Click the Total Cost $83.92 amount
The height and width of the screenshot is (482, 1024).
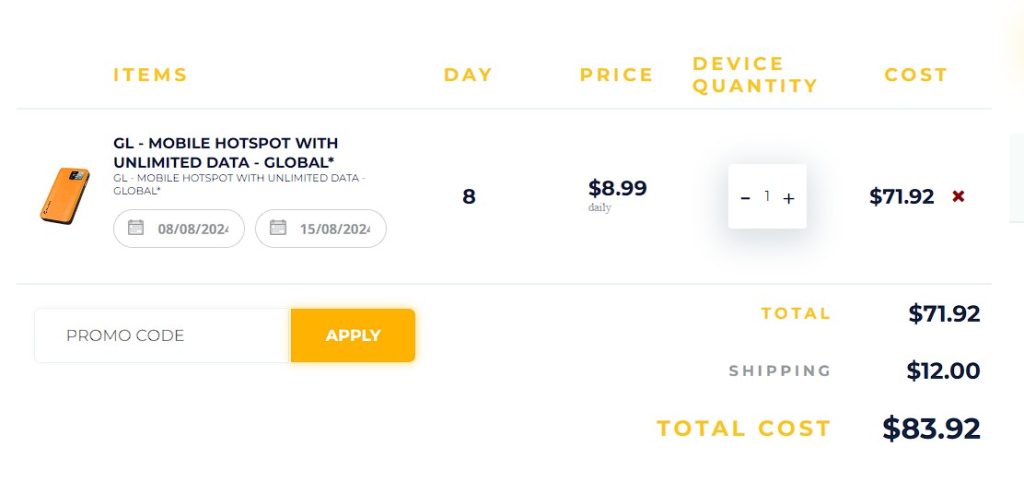[931, 428]
